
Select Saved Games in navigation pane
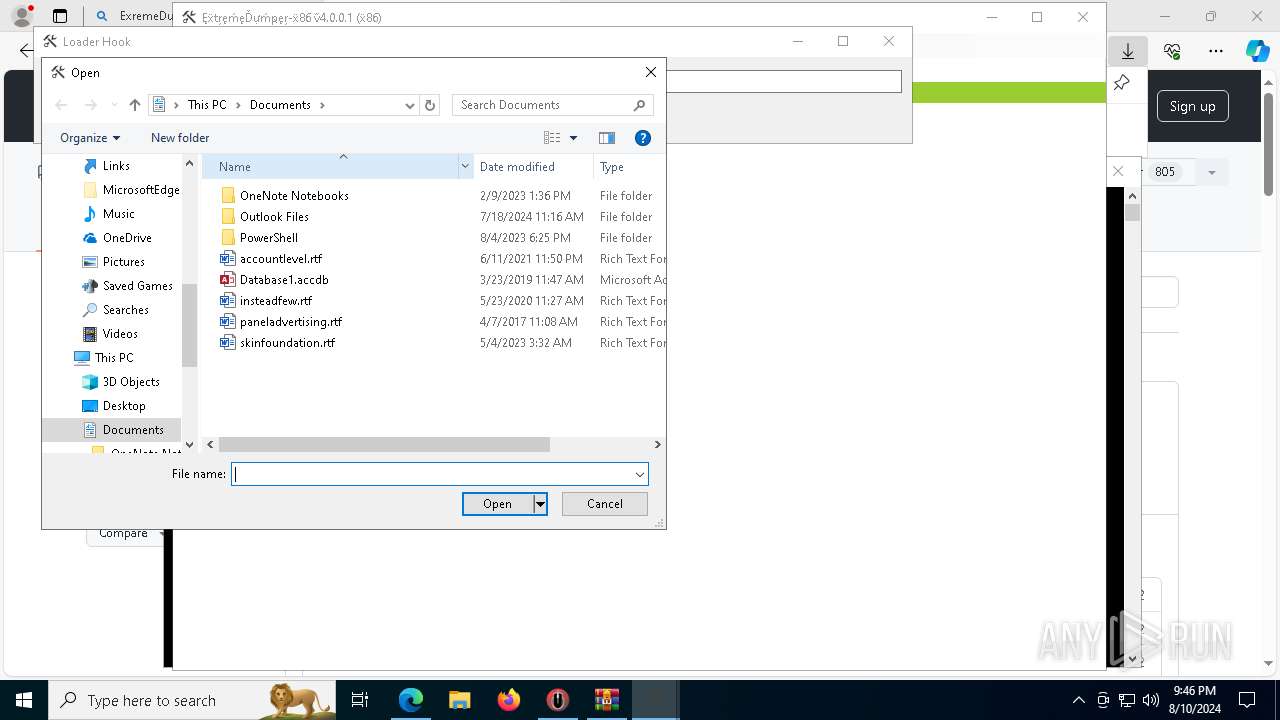pos(137,286)
